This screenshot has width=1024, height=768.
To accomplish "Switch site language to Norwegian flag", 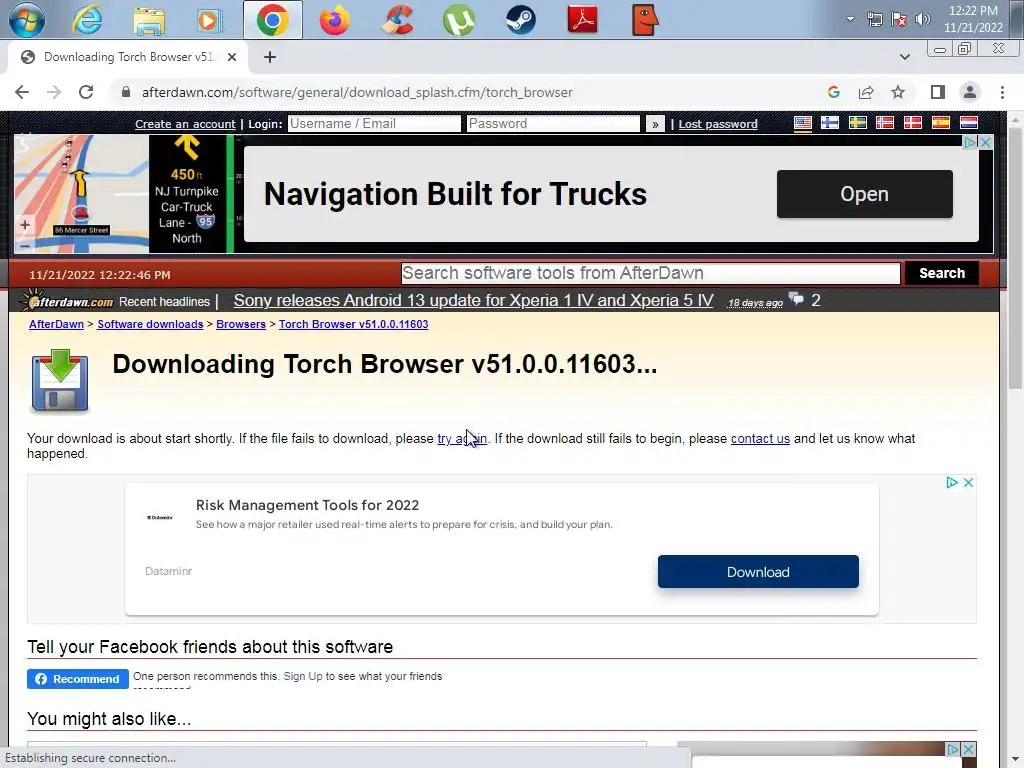I will (x=885, y=123).
